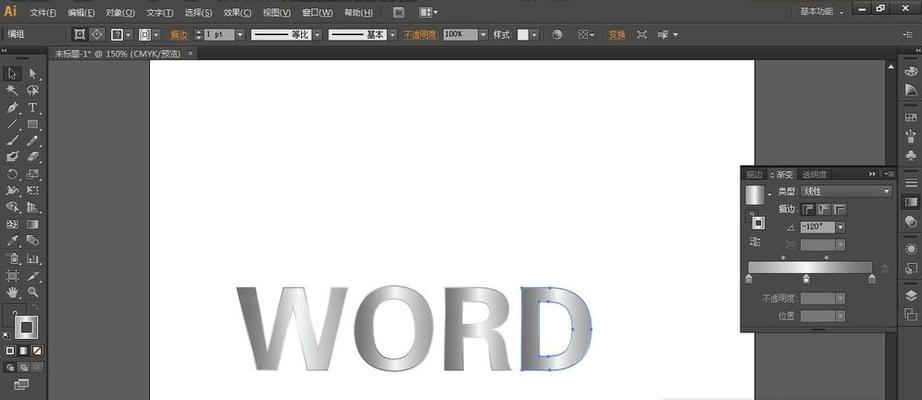Select the Column Graph tool
The image size is (922, 400).
point(33,258)
